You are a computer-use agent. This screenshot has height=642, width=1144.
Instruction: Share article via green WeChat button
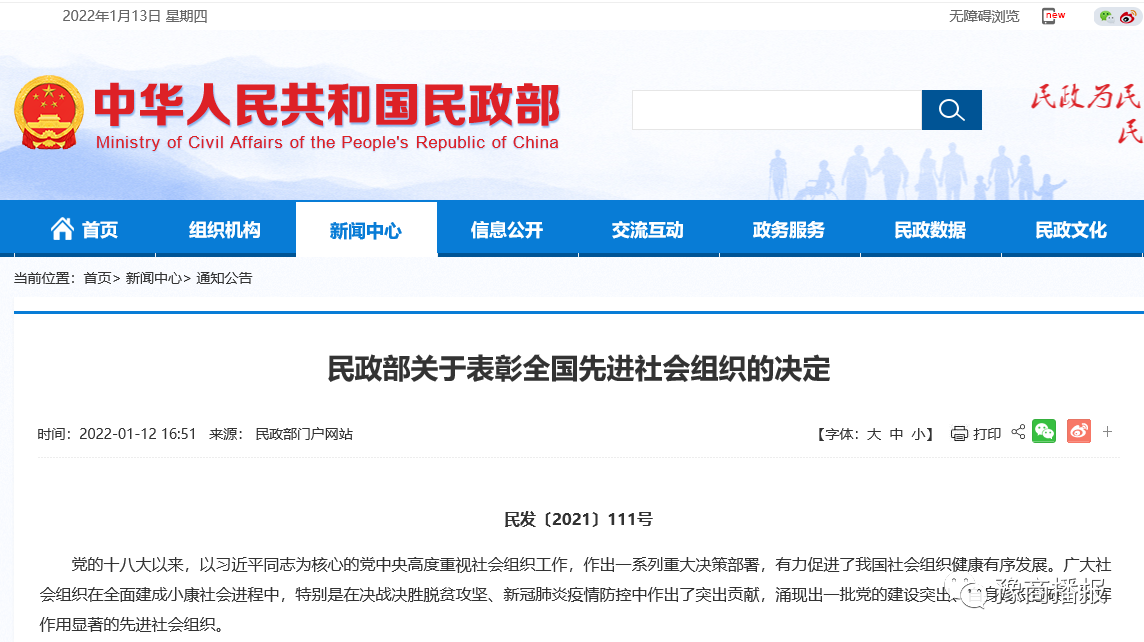1044,431
